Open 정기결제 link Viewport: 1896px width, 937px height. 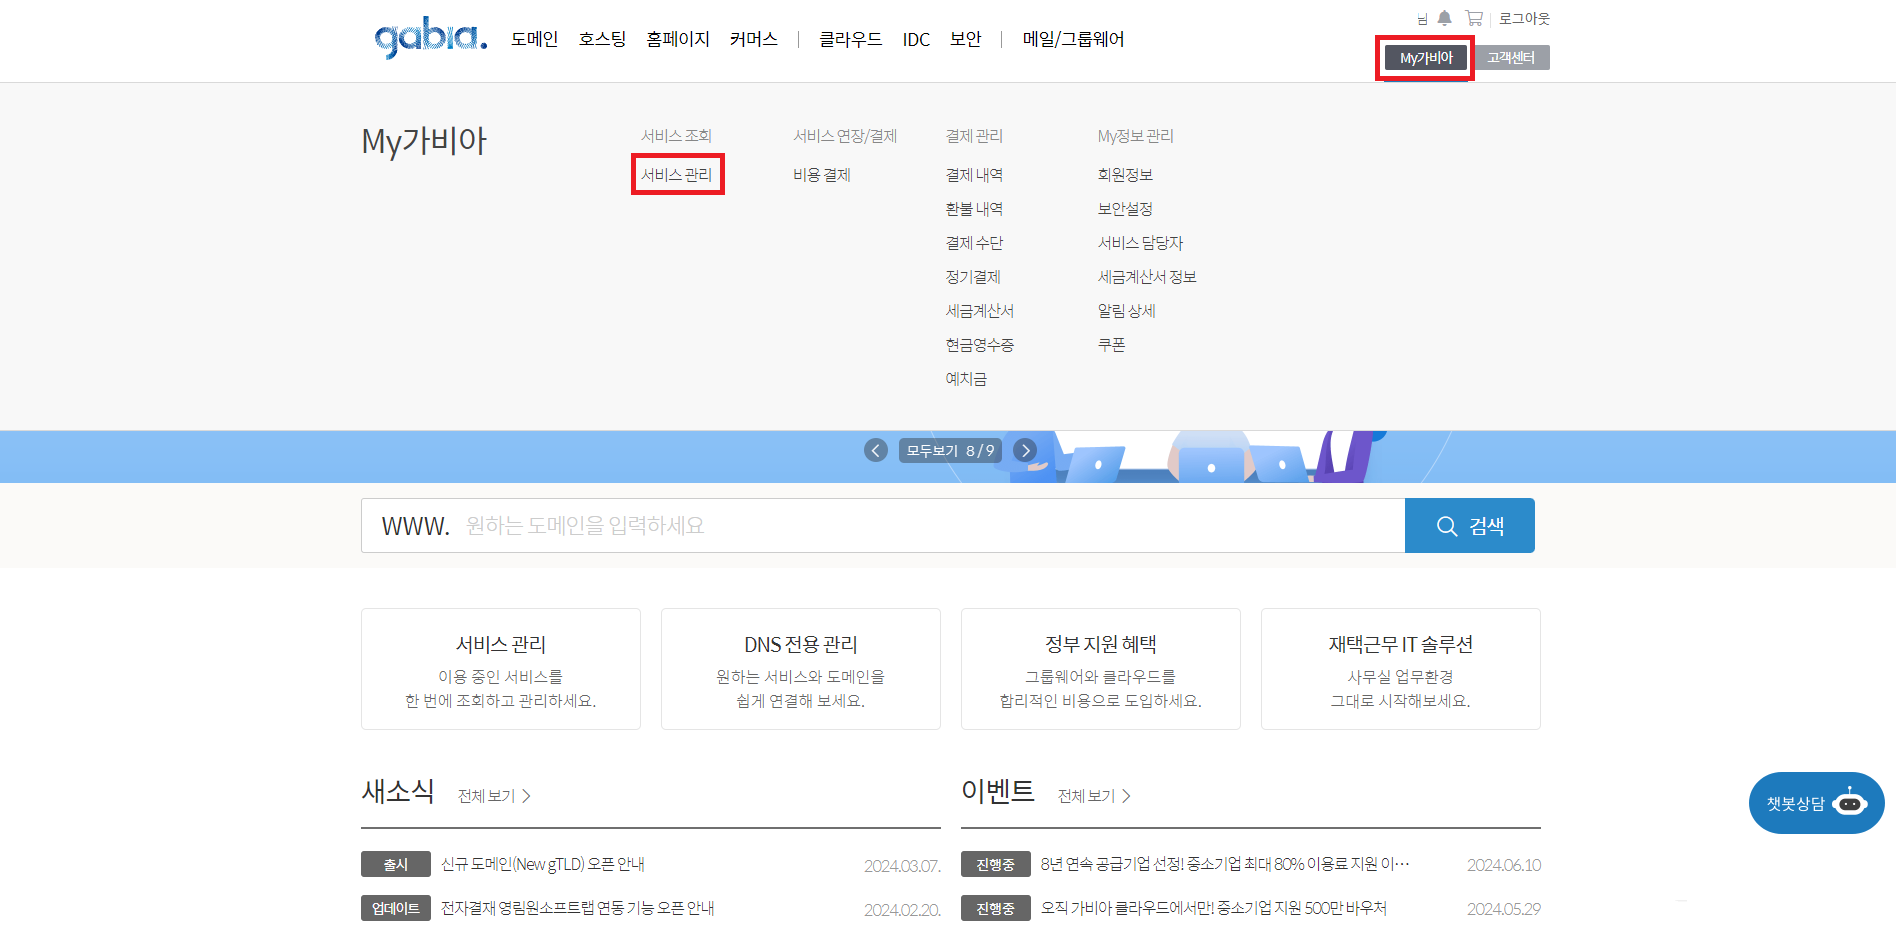(x=973, y=277)
